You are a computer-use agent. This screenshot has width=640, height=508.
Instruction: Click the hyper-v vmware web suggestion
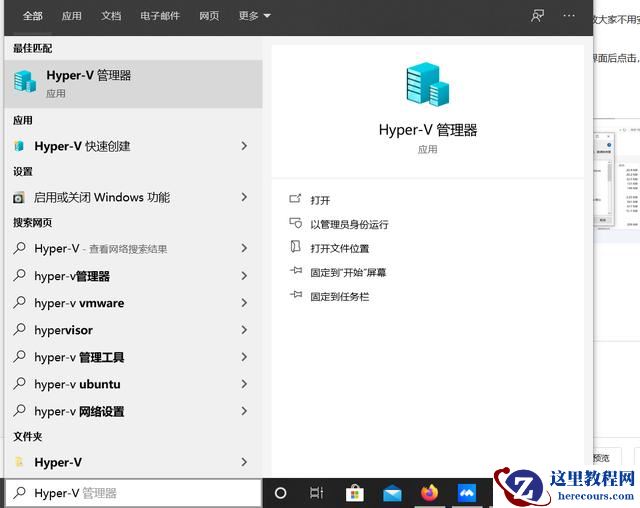point(133,303)
